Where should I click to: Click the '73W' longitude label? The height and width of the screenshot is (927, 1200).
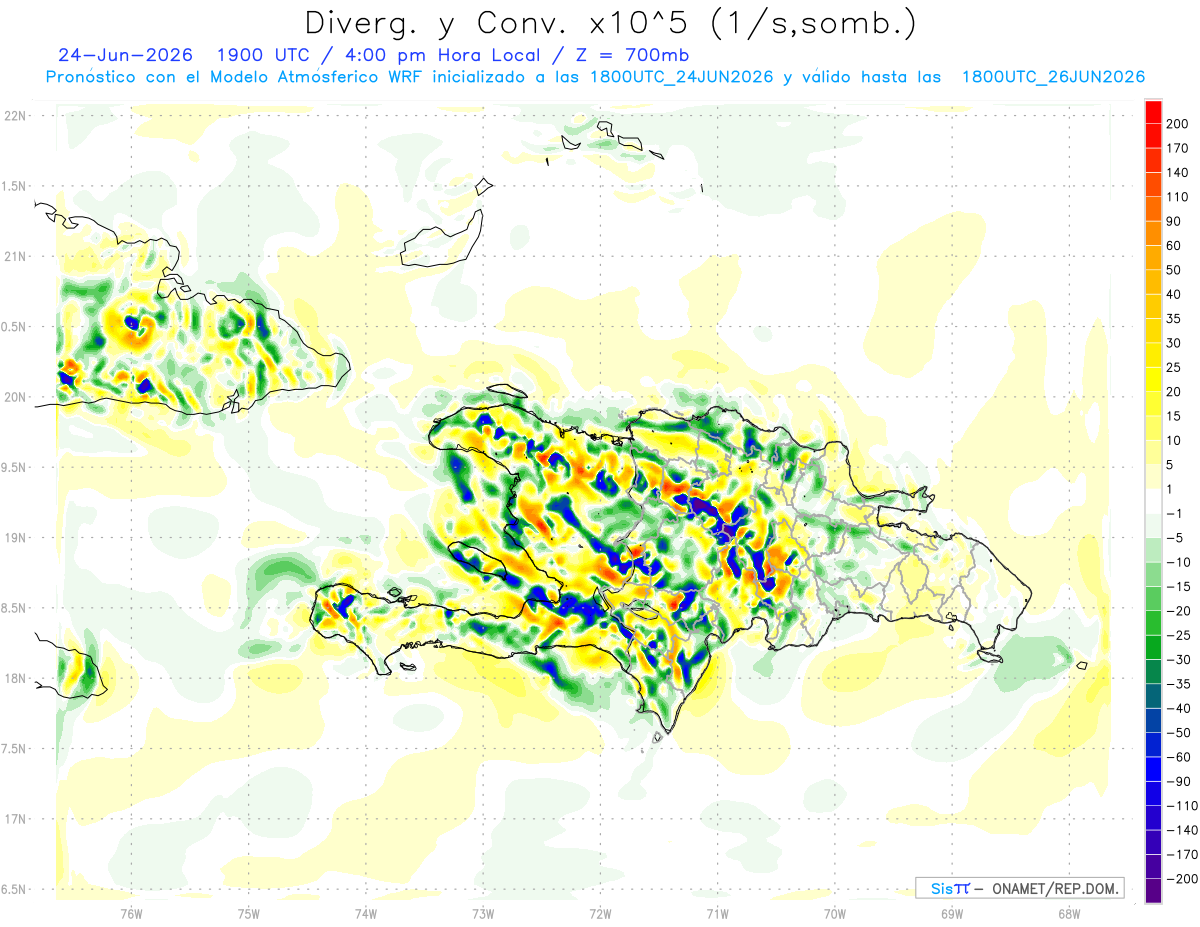pos(482,912)
